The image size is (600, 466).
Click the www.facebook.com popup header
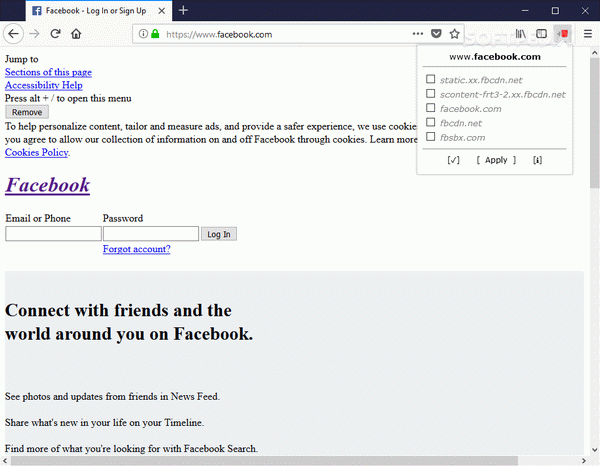pos(495,57)
